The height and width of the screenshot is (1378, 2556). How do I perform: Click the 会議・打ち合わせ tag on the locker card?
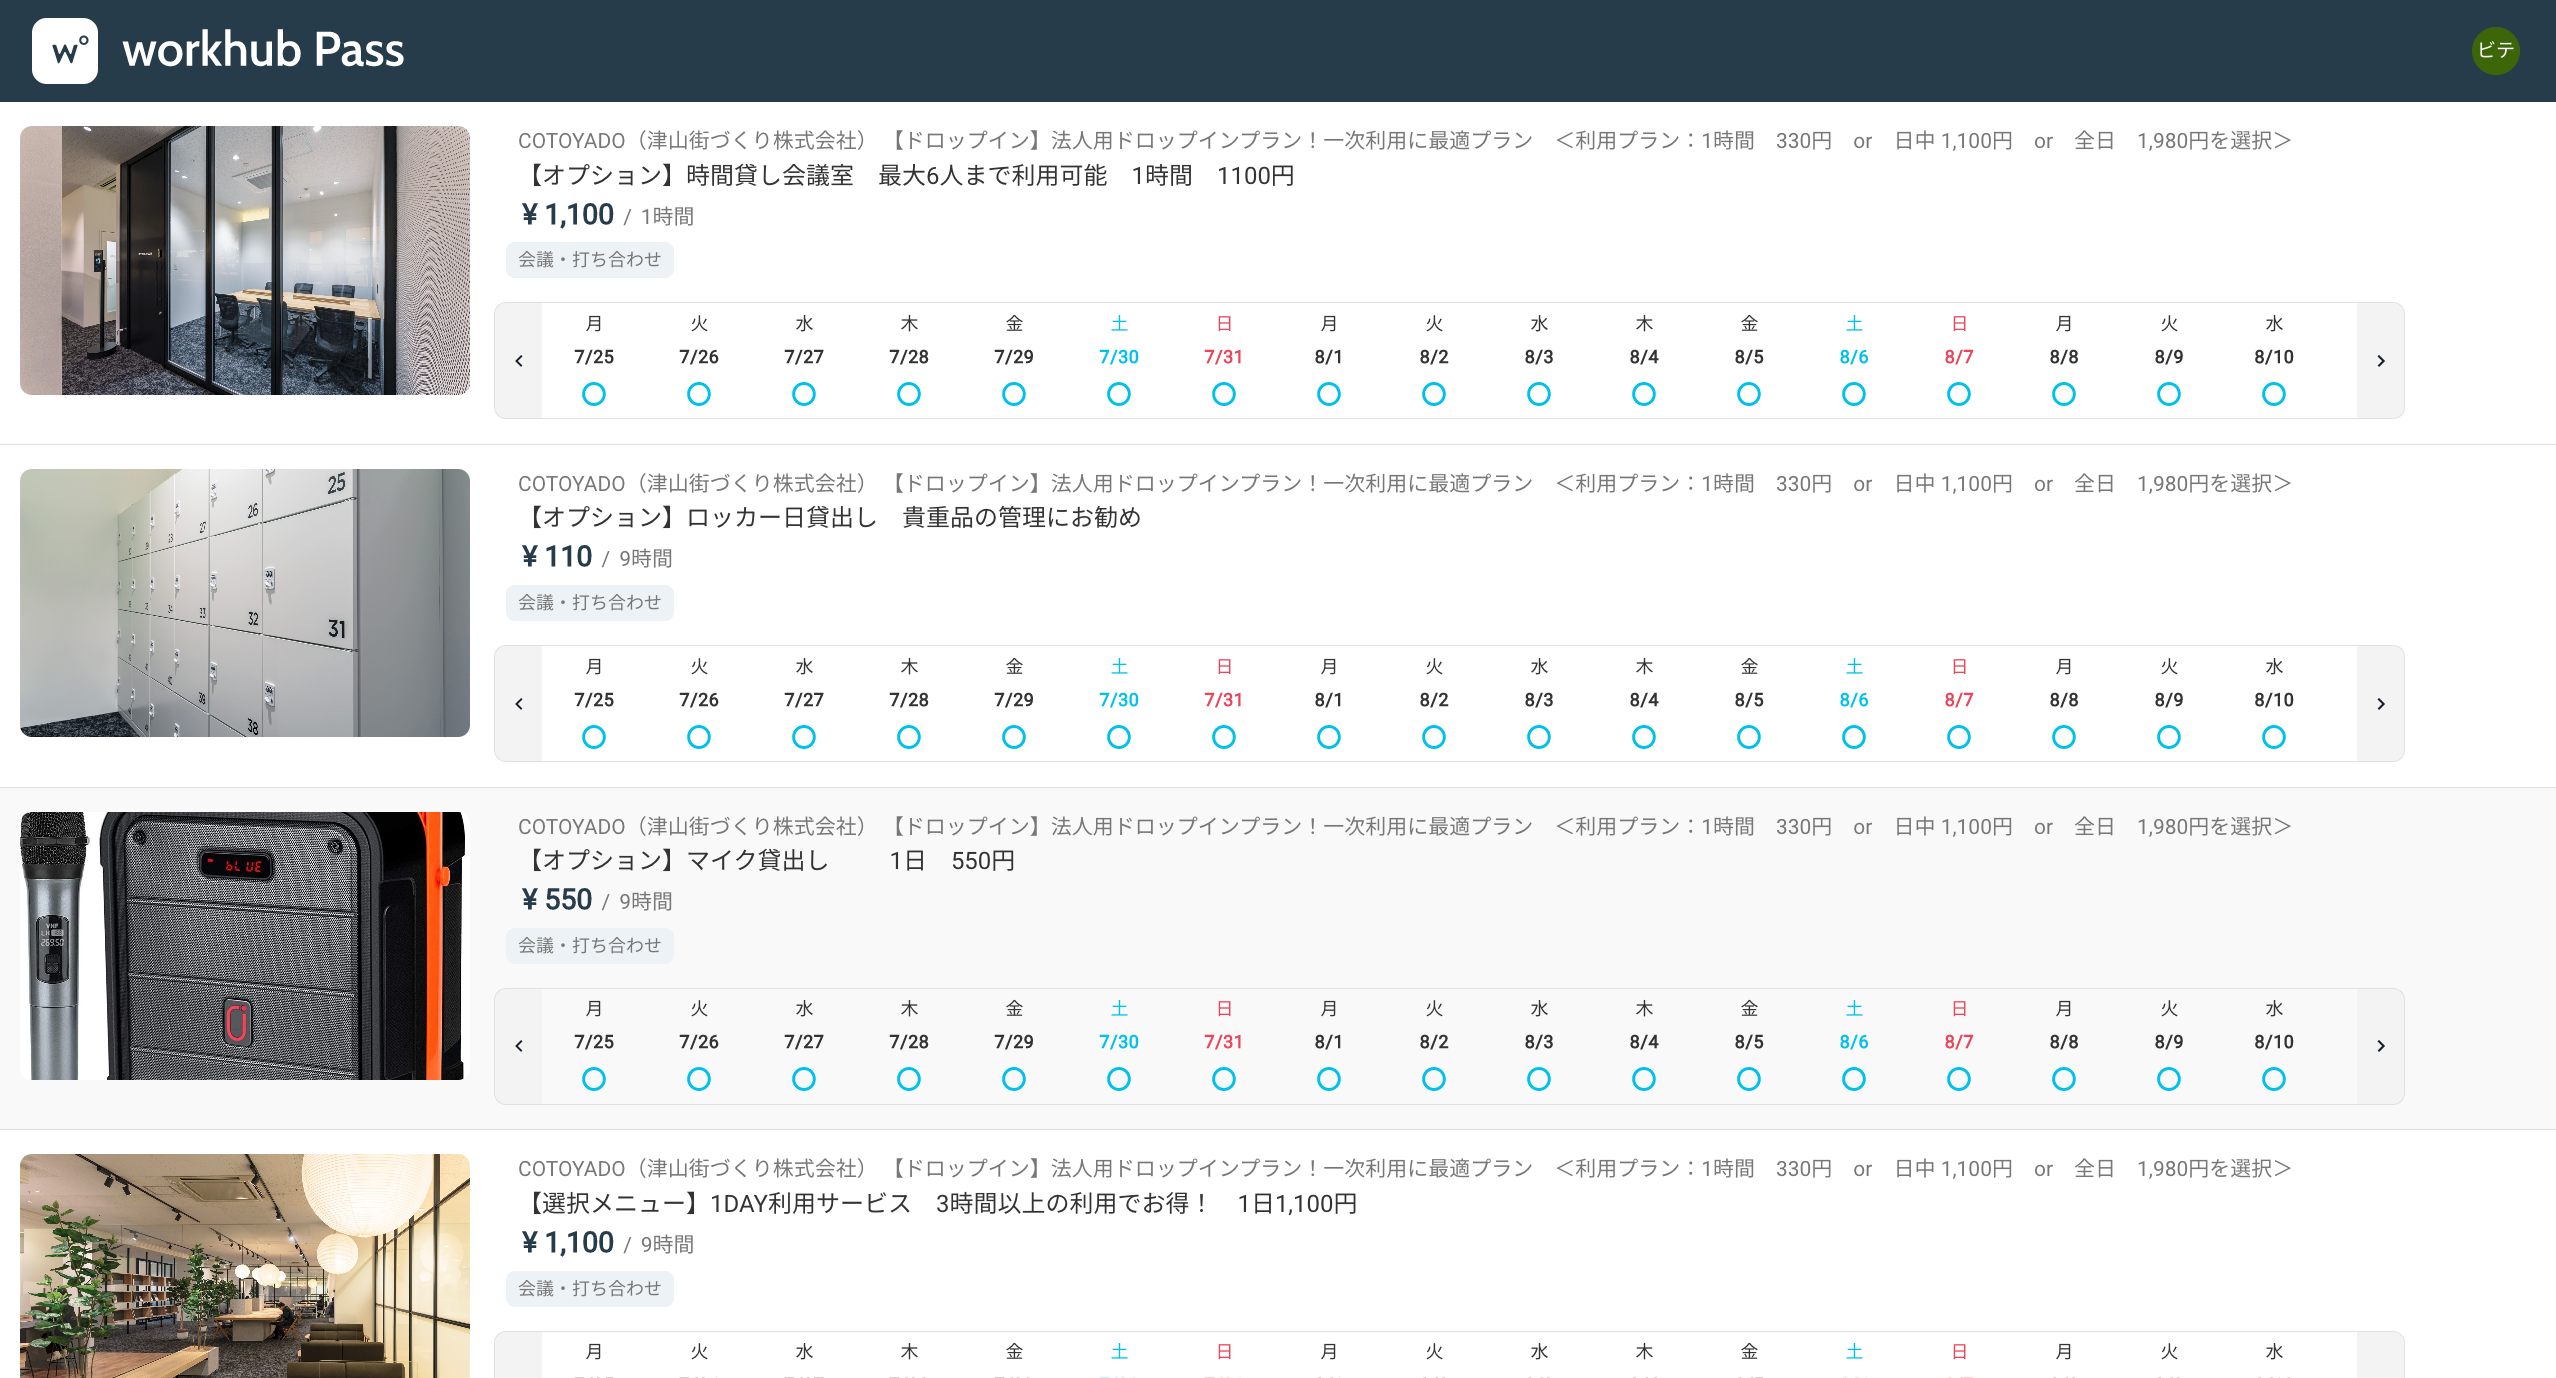coord(589,602)
